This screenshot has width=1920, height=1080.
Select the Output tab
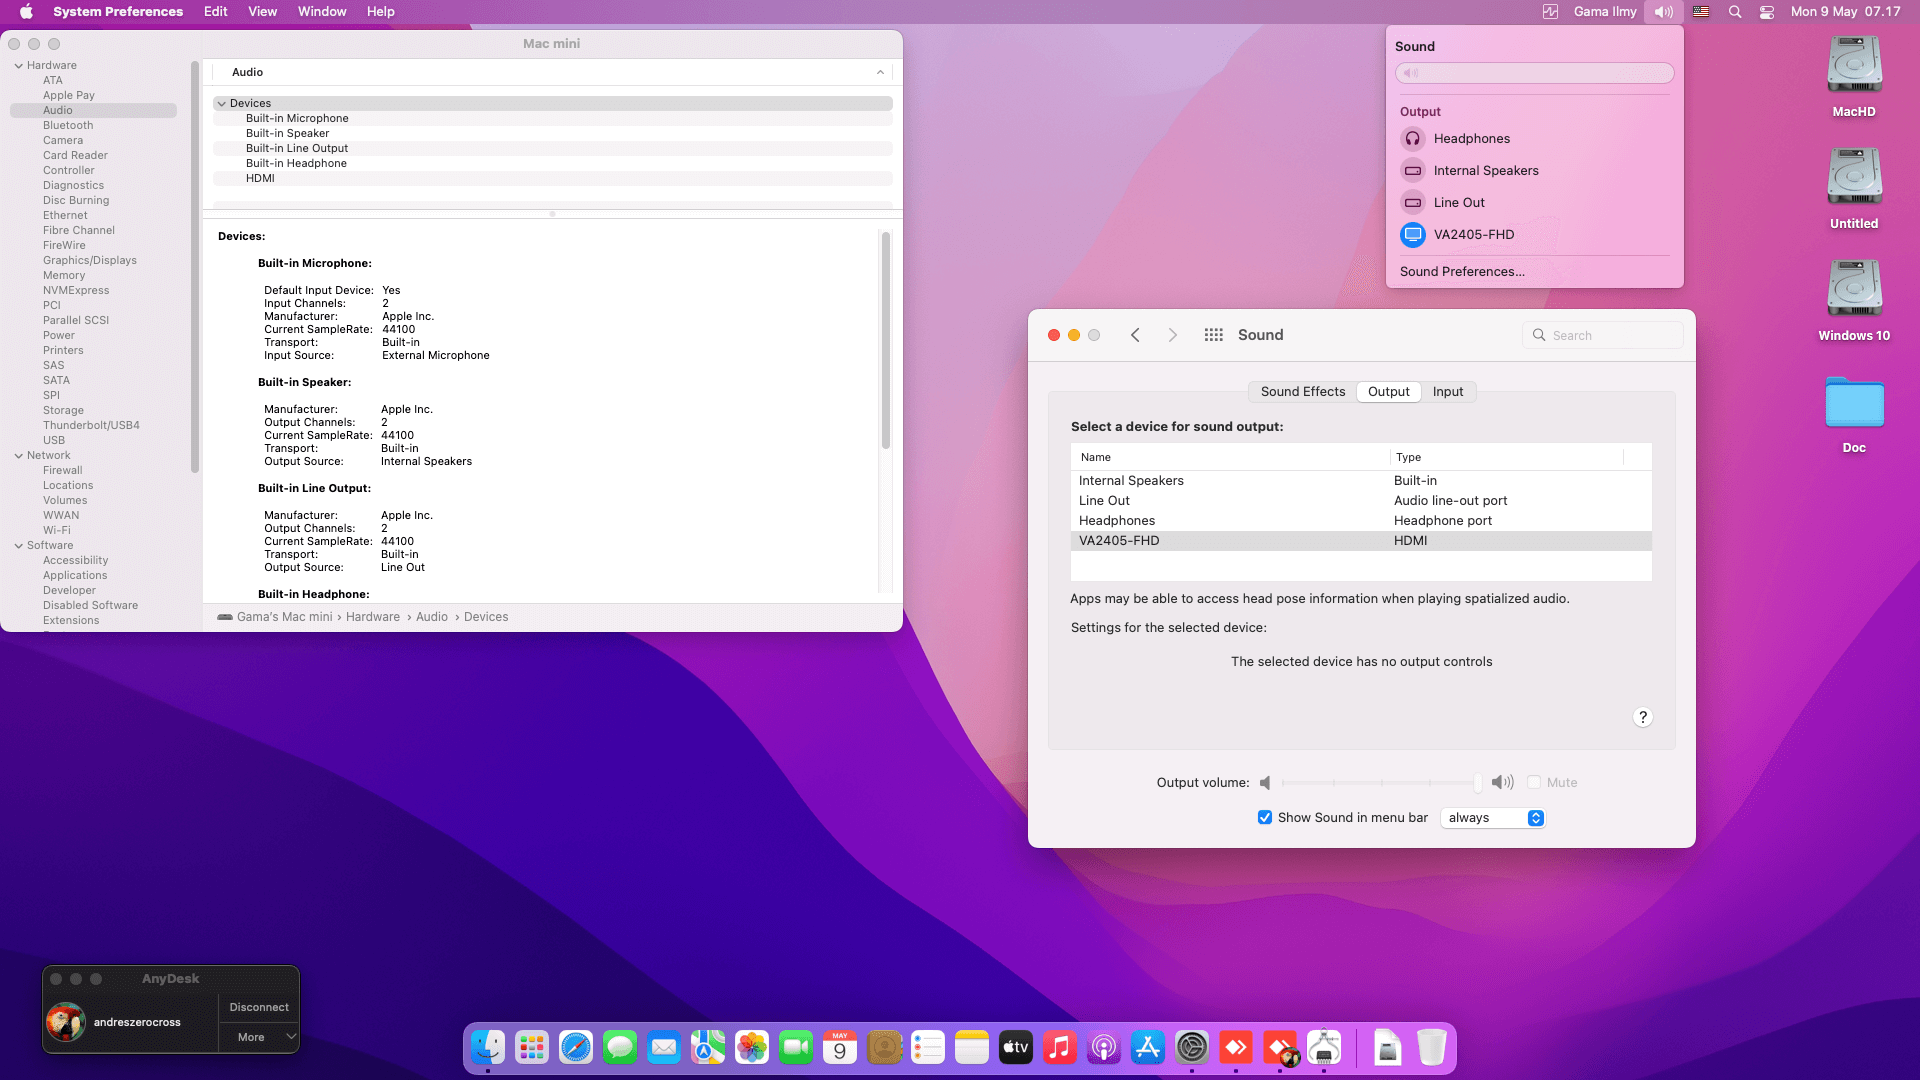[1388, 392]
